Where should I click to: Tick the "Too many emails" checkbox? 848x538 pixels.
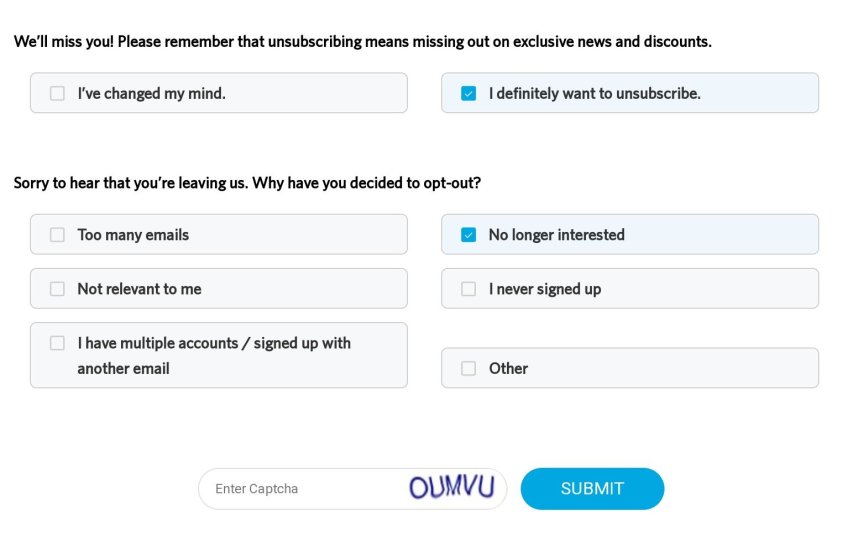(x=57, y=235)
